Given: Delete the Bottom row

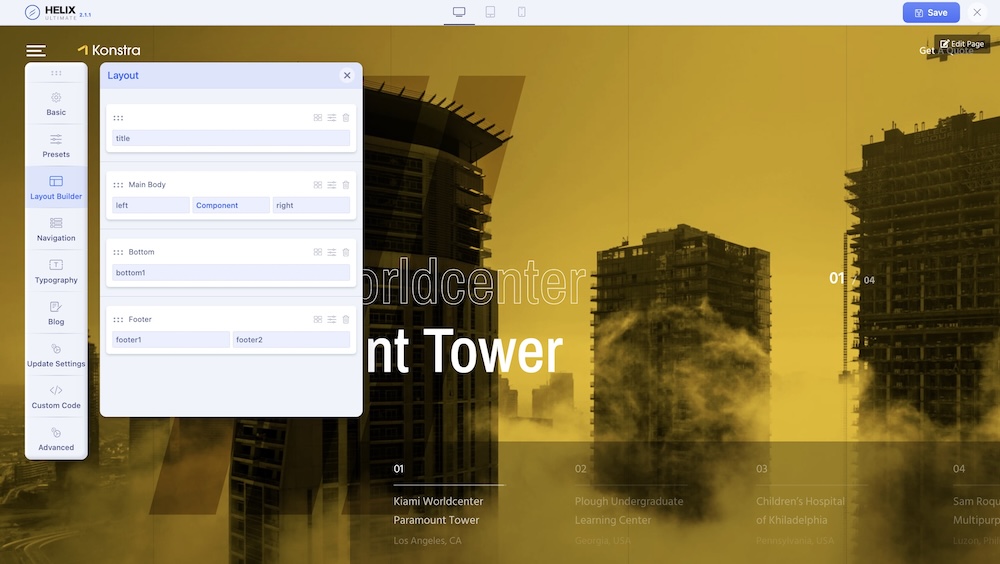Looking at the screenshot, I should [346, 252].
